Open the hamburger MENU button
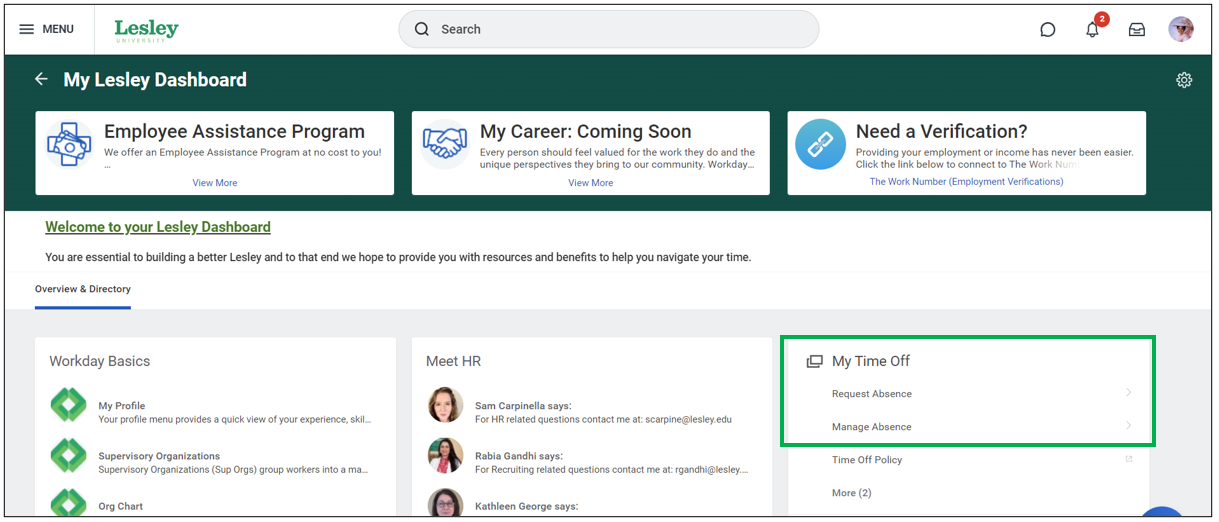This screenshot has height=522, width=1219. (x=47, y=29)
